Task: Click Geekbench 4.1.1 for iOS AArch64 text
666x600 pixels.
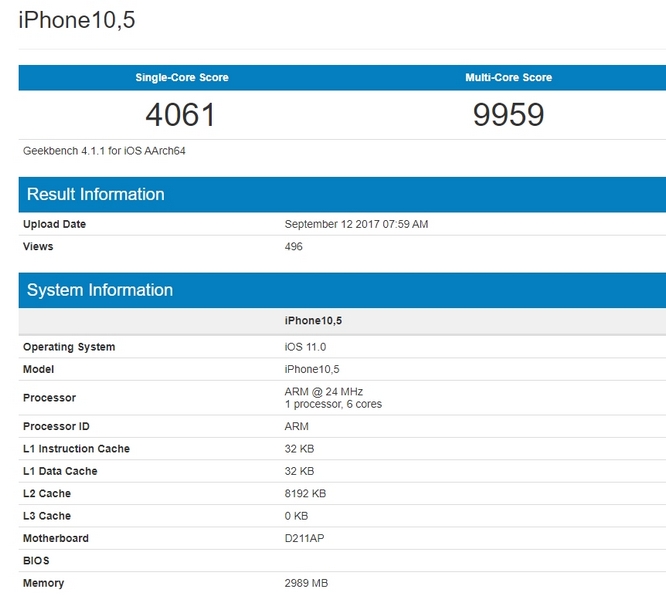Action: [104, 151]
